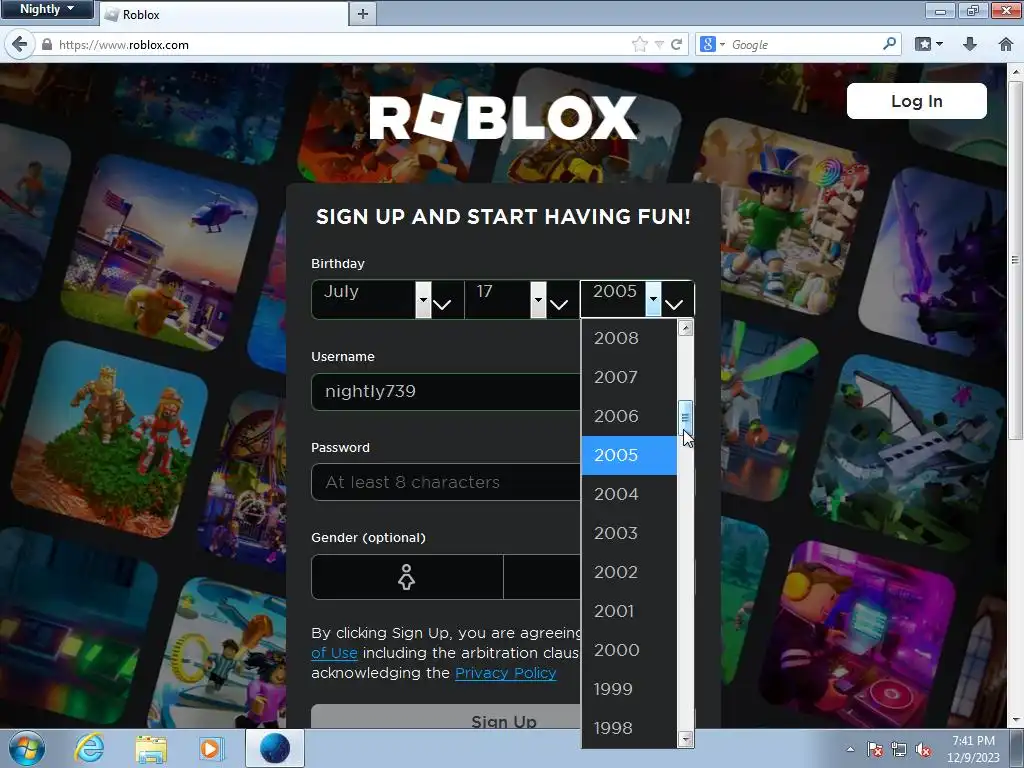
Task: Launch Internet Explorer from the taskbar
Action: point(89,748)
